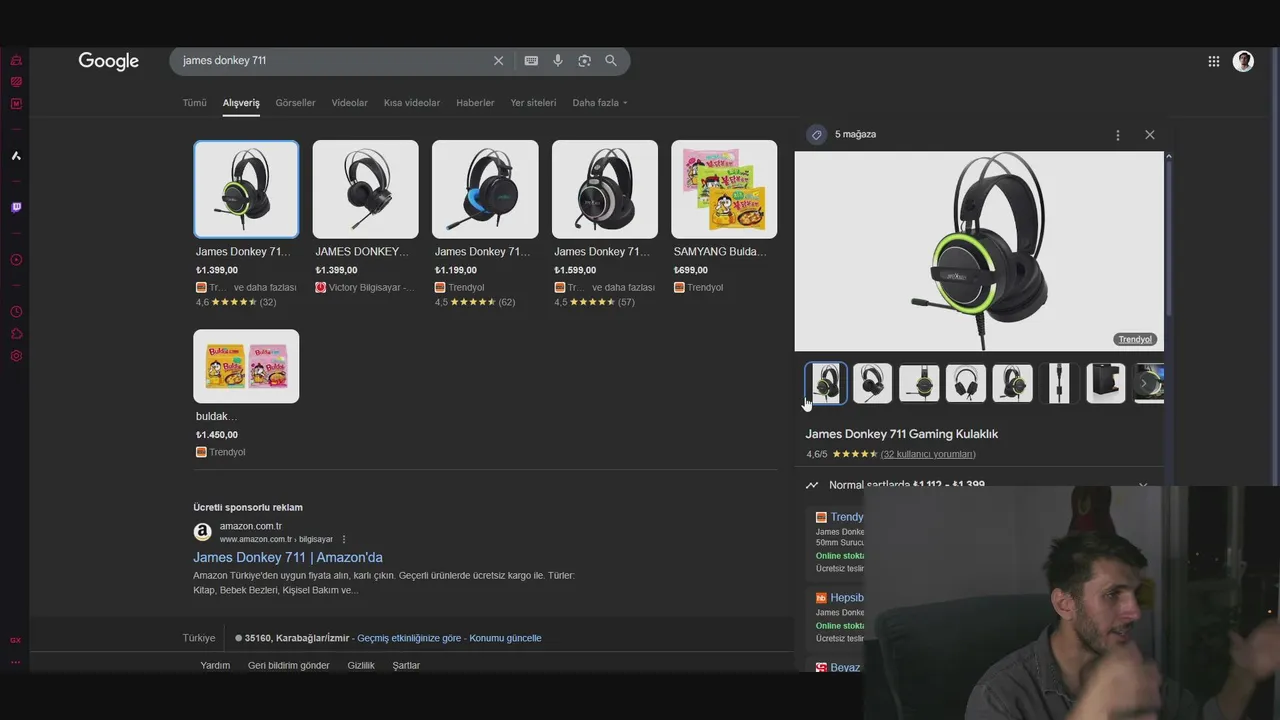Click the James Donkey 711 Gaming Kulaklık title
The image size is (1280, 720).
coord(902,434)
